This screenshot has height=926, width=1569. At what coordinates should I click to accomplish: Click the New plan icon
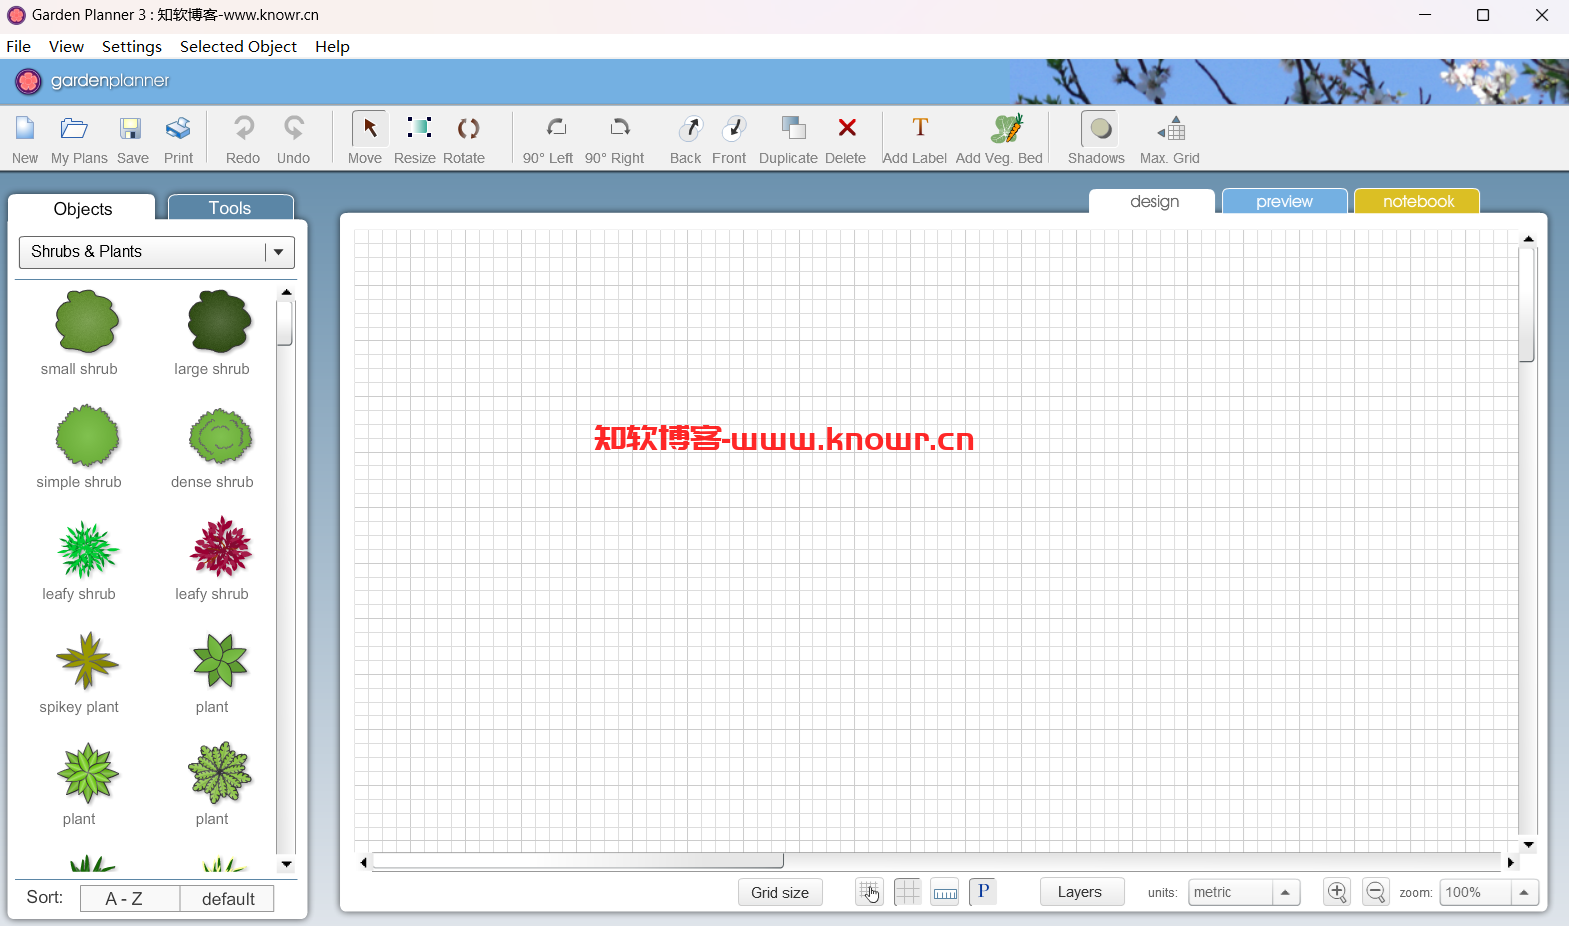point(25,129)
